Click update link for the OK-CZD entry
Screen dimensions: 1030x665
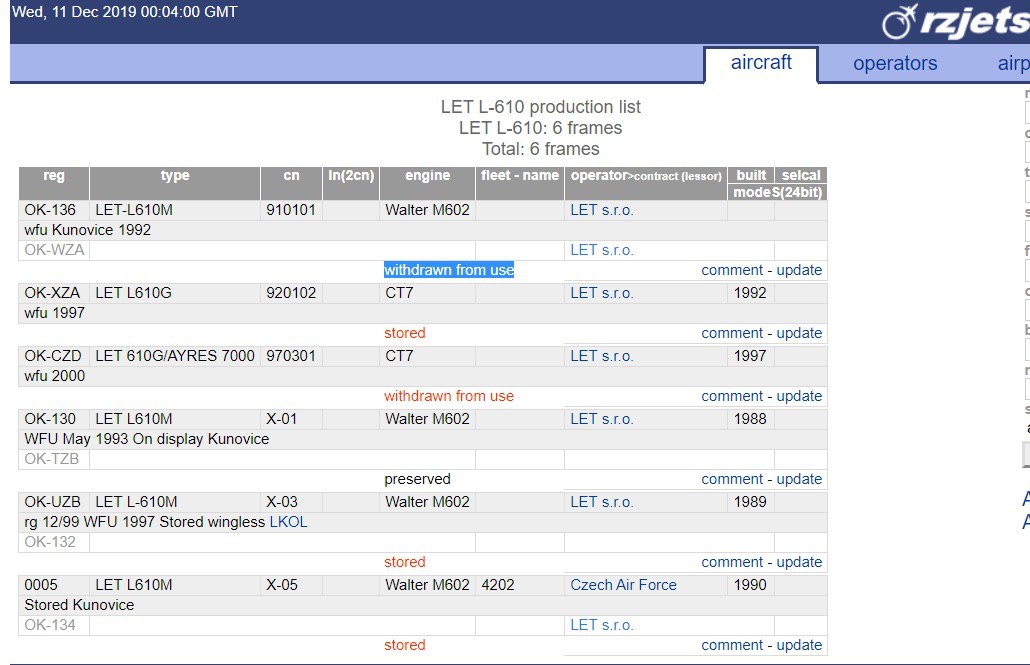tap(799, 397)
